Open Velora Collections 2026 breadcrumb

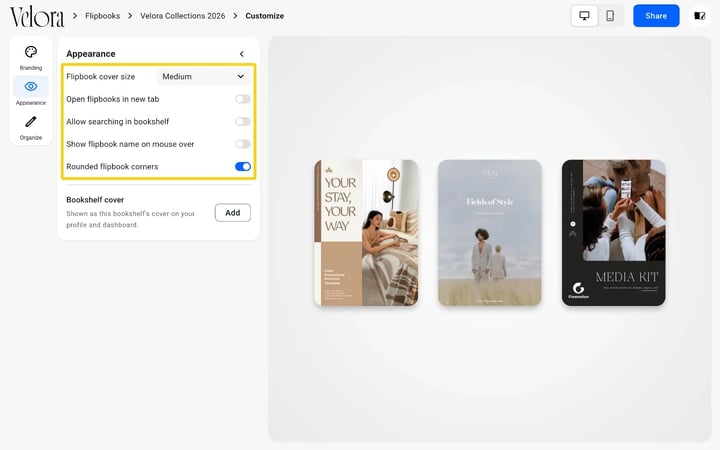click(x=183, y=16)
